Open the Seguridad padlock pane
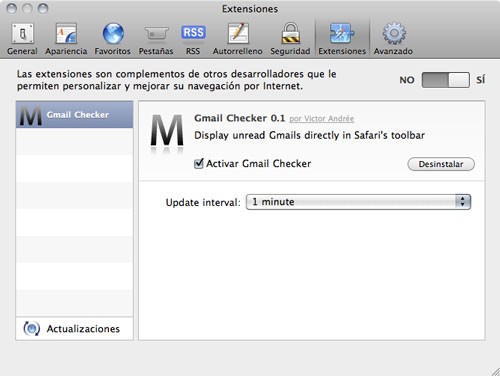Image resolution: width=500 pixels, height=376 pixels. [x=290, y=39]
